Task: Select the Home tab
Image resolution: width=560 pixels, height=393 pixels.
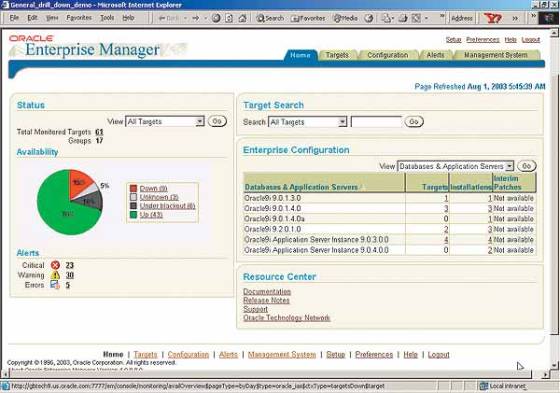Action: pyautogui.click(x=300, y=55)
